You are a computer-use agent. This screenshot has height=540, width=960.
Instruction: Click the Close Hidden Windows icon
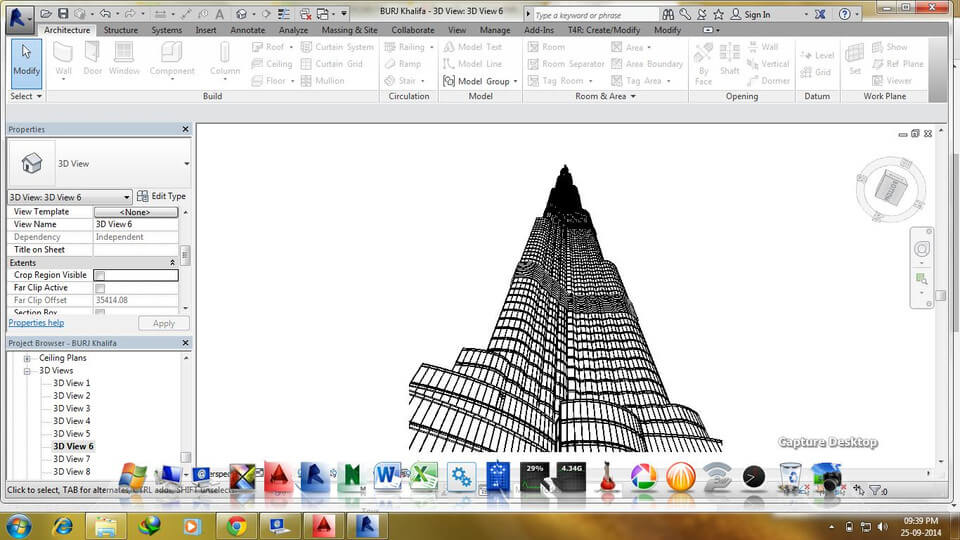point(306,14)
